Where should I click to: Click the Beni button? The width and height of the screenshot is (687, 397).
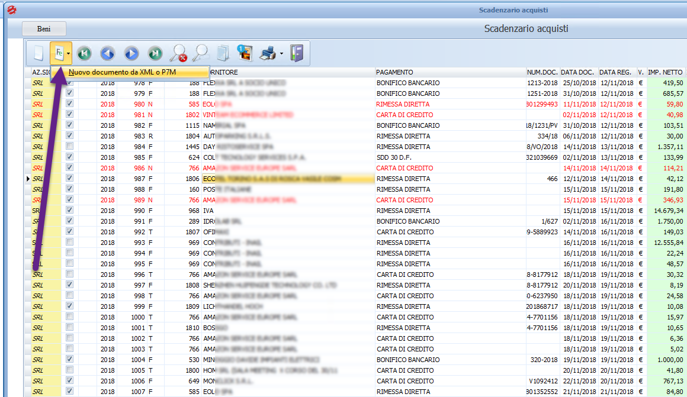[x=44, y=29]
